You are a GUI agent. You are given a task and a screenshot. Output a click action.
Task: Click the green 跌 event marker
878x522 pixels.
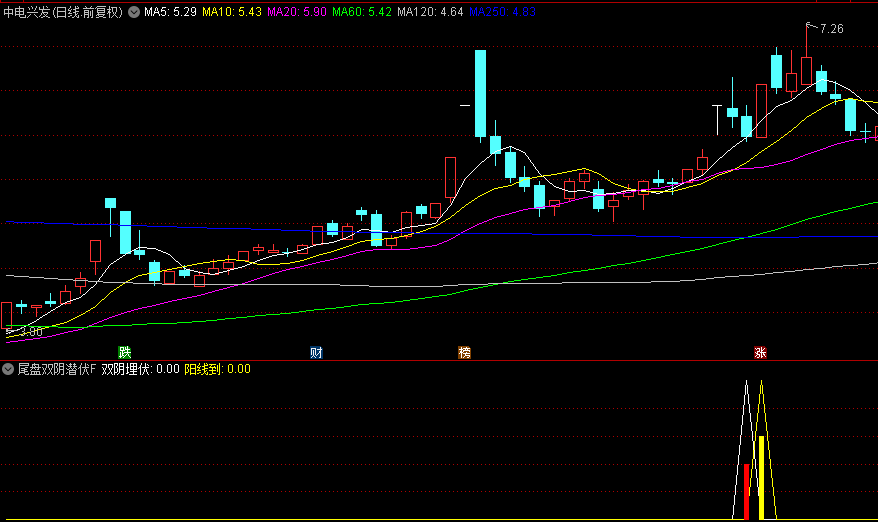click(x=125, y=352)
